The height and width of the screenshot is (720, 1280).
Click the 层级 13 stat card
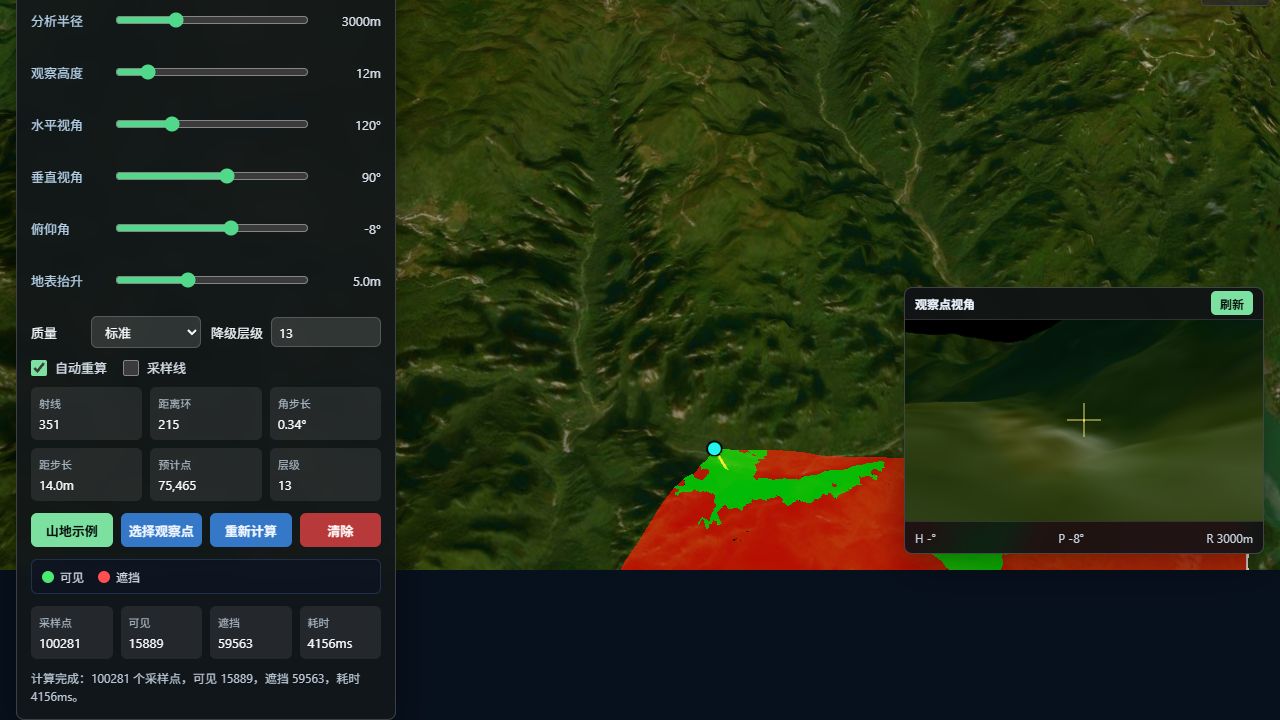tap(325, 474)
